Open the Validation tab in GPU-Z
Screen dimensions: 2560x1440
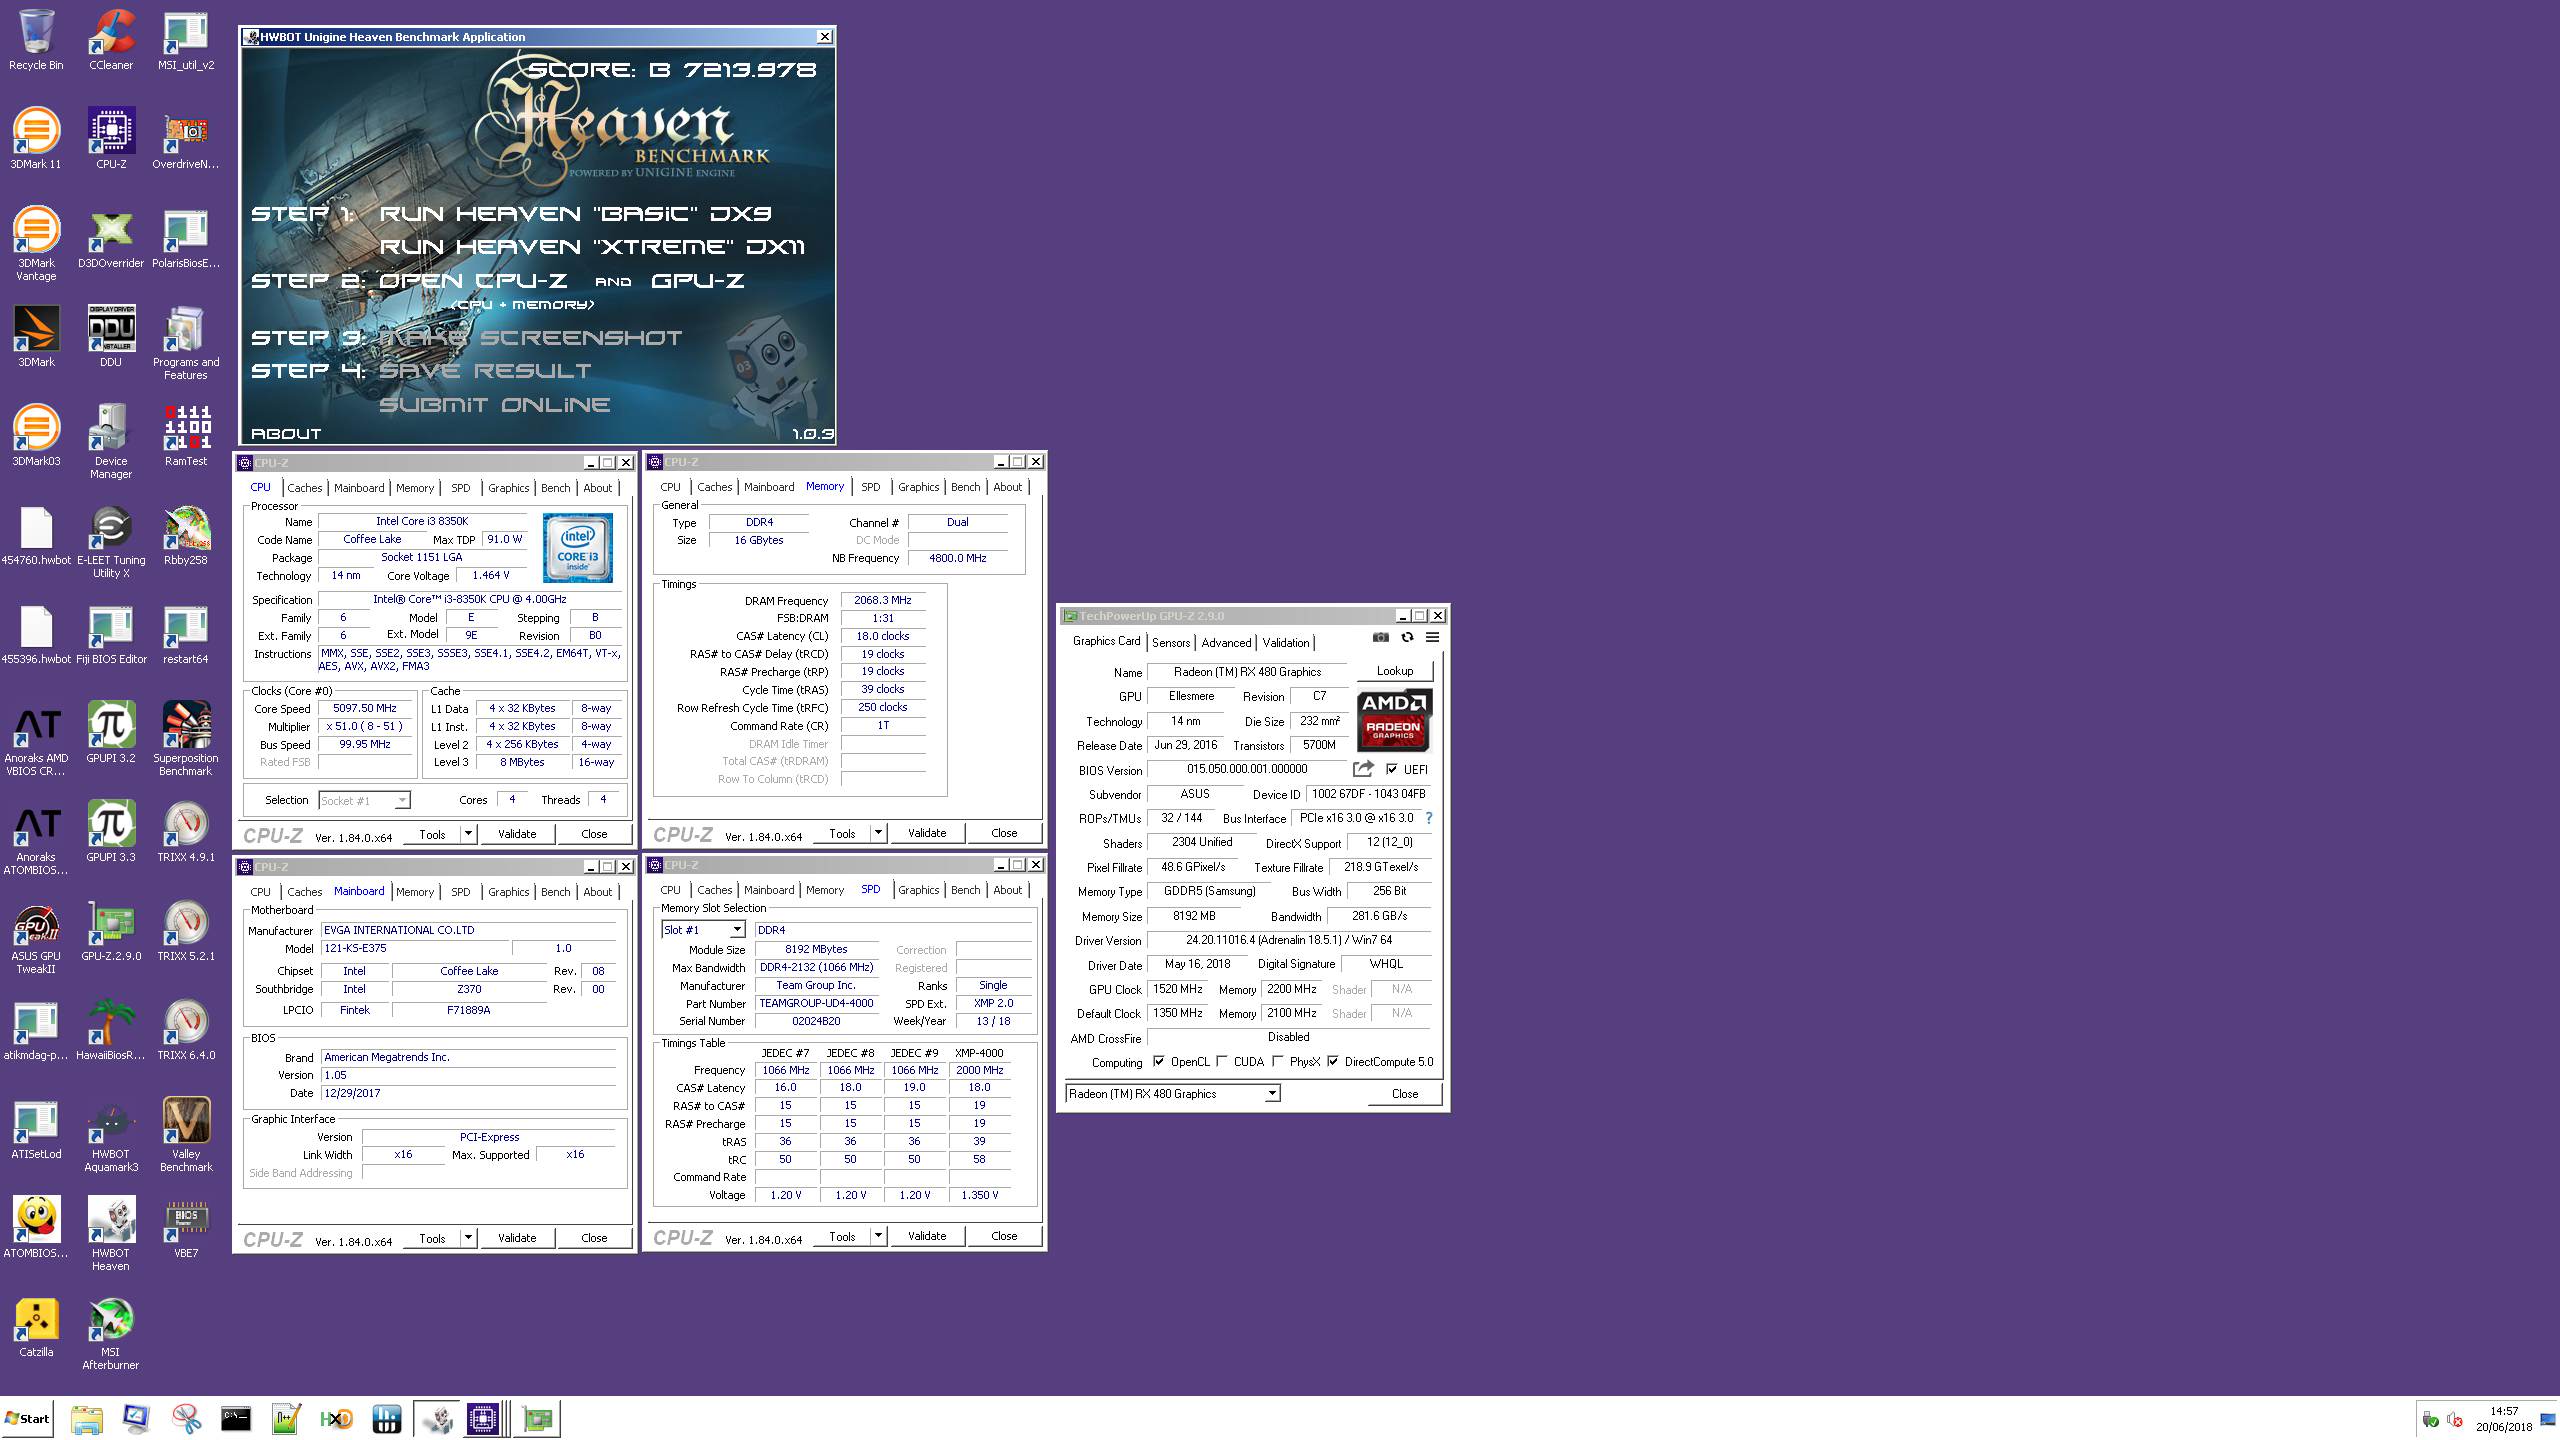point(1286,643)
